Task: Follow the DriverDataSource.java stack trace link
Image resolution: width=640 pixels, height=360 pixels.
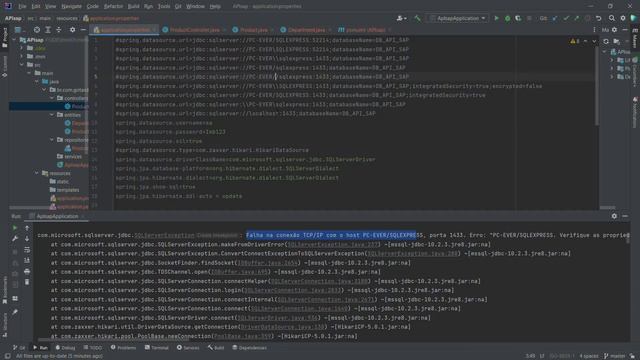Action: click(282, 327)
